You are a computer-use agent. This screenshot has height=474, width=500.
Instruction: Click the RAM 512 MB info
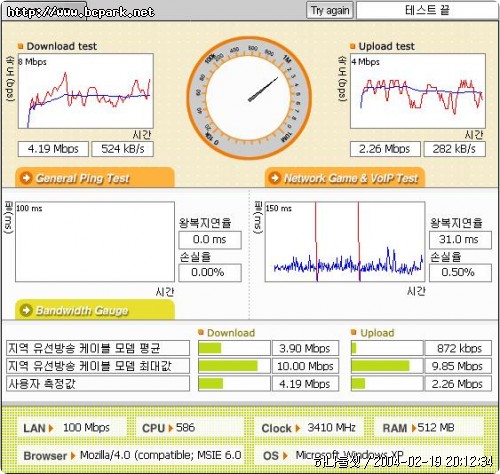[428, 427]
